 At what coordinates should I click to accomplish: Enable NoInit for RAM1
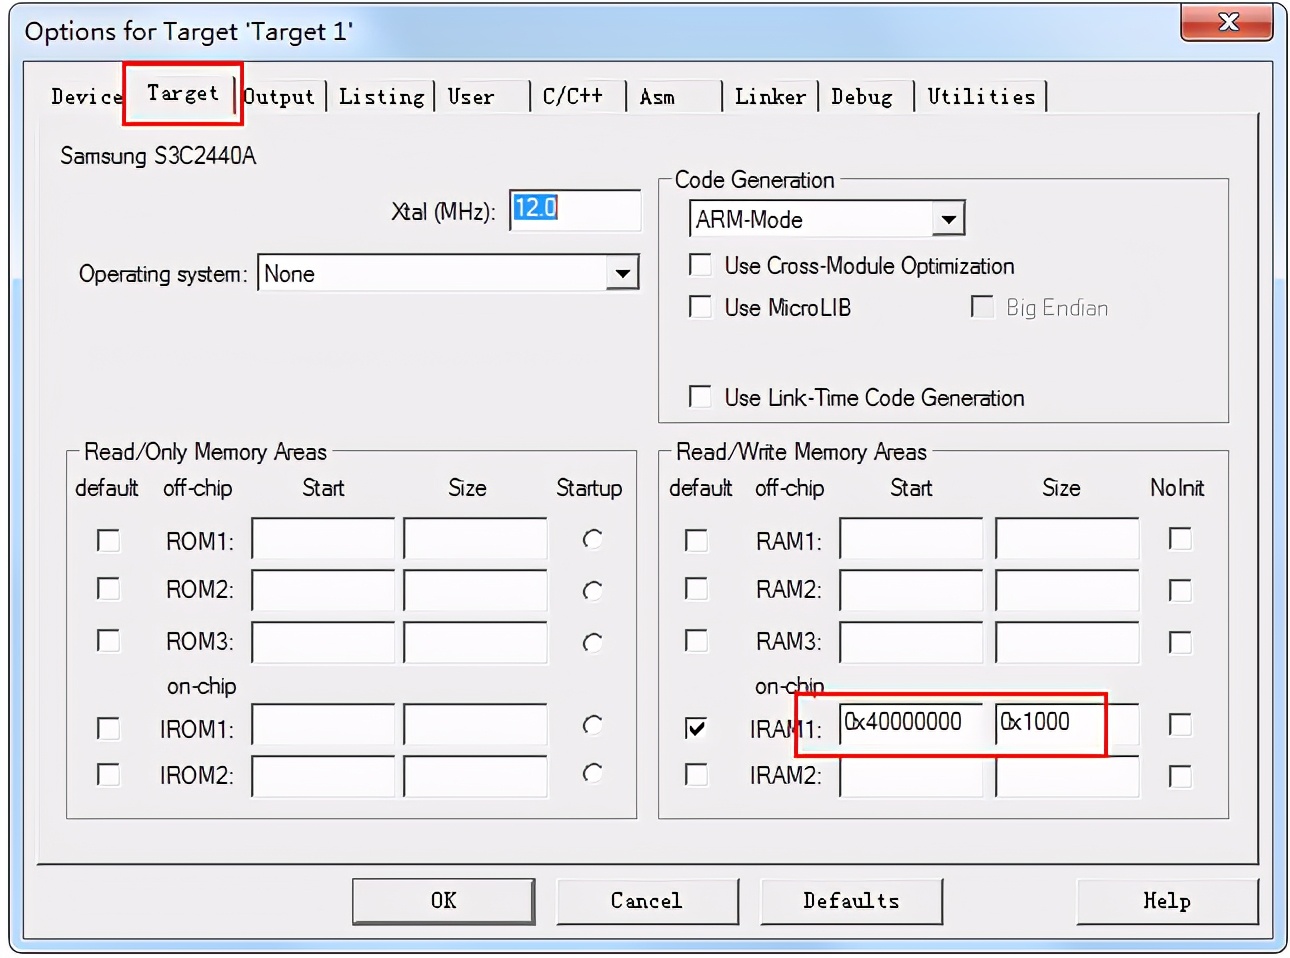click(x=1180, y=539)
